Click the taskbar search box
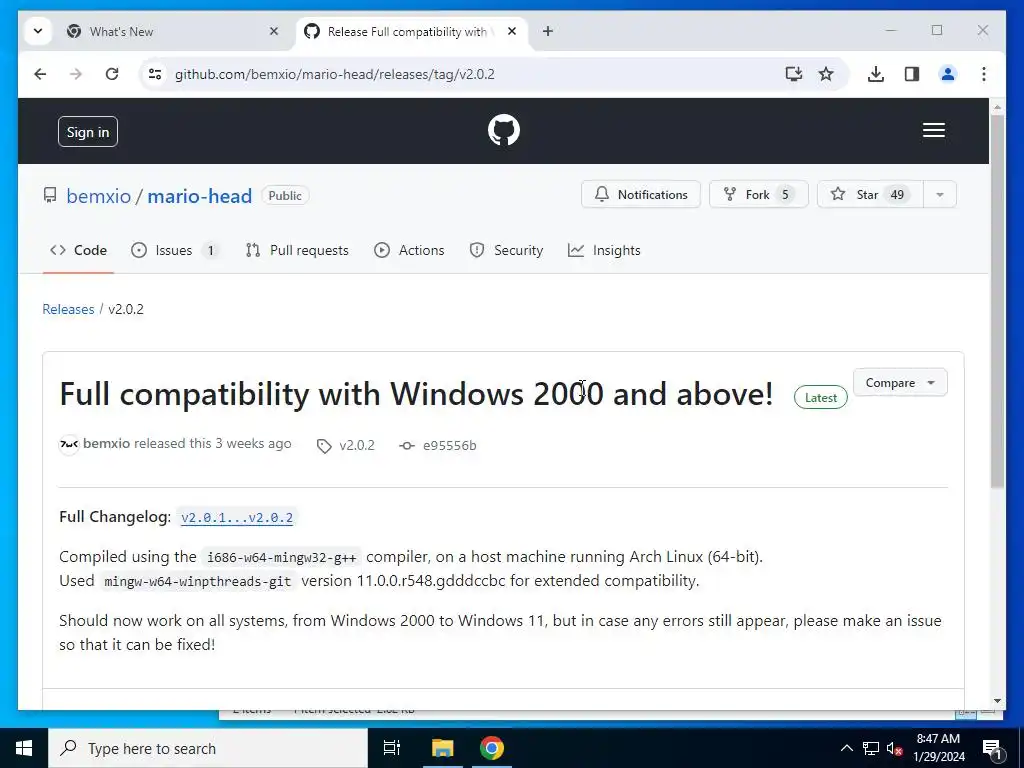 tap(208, 748)
